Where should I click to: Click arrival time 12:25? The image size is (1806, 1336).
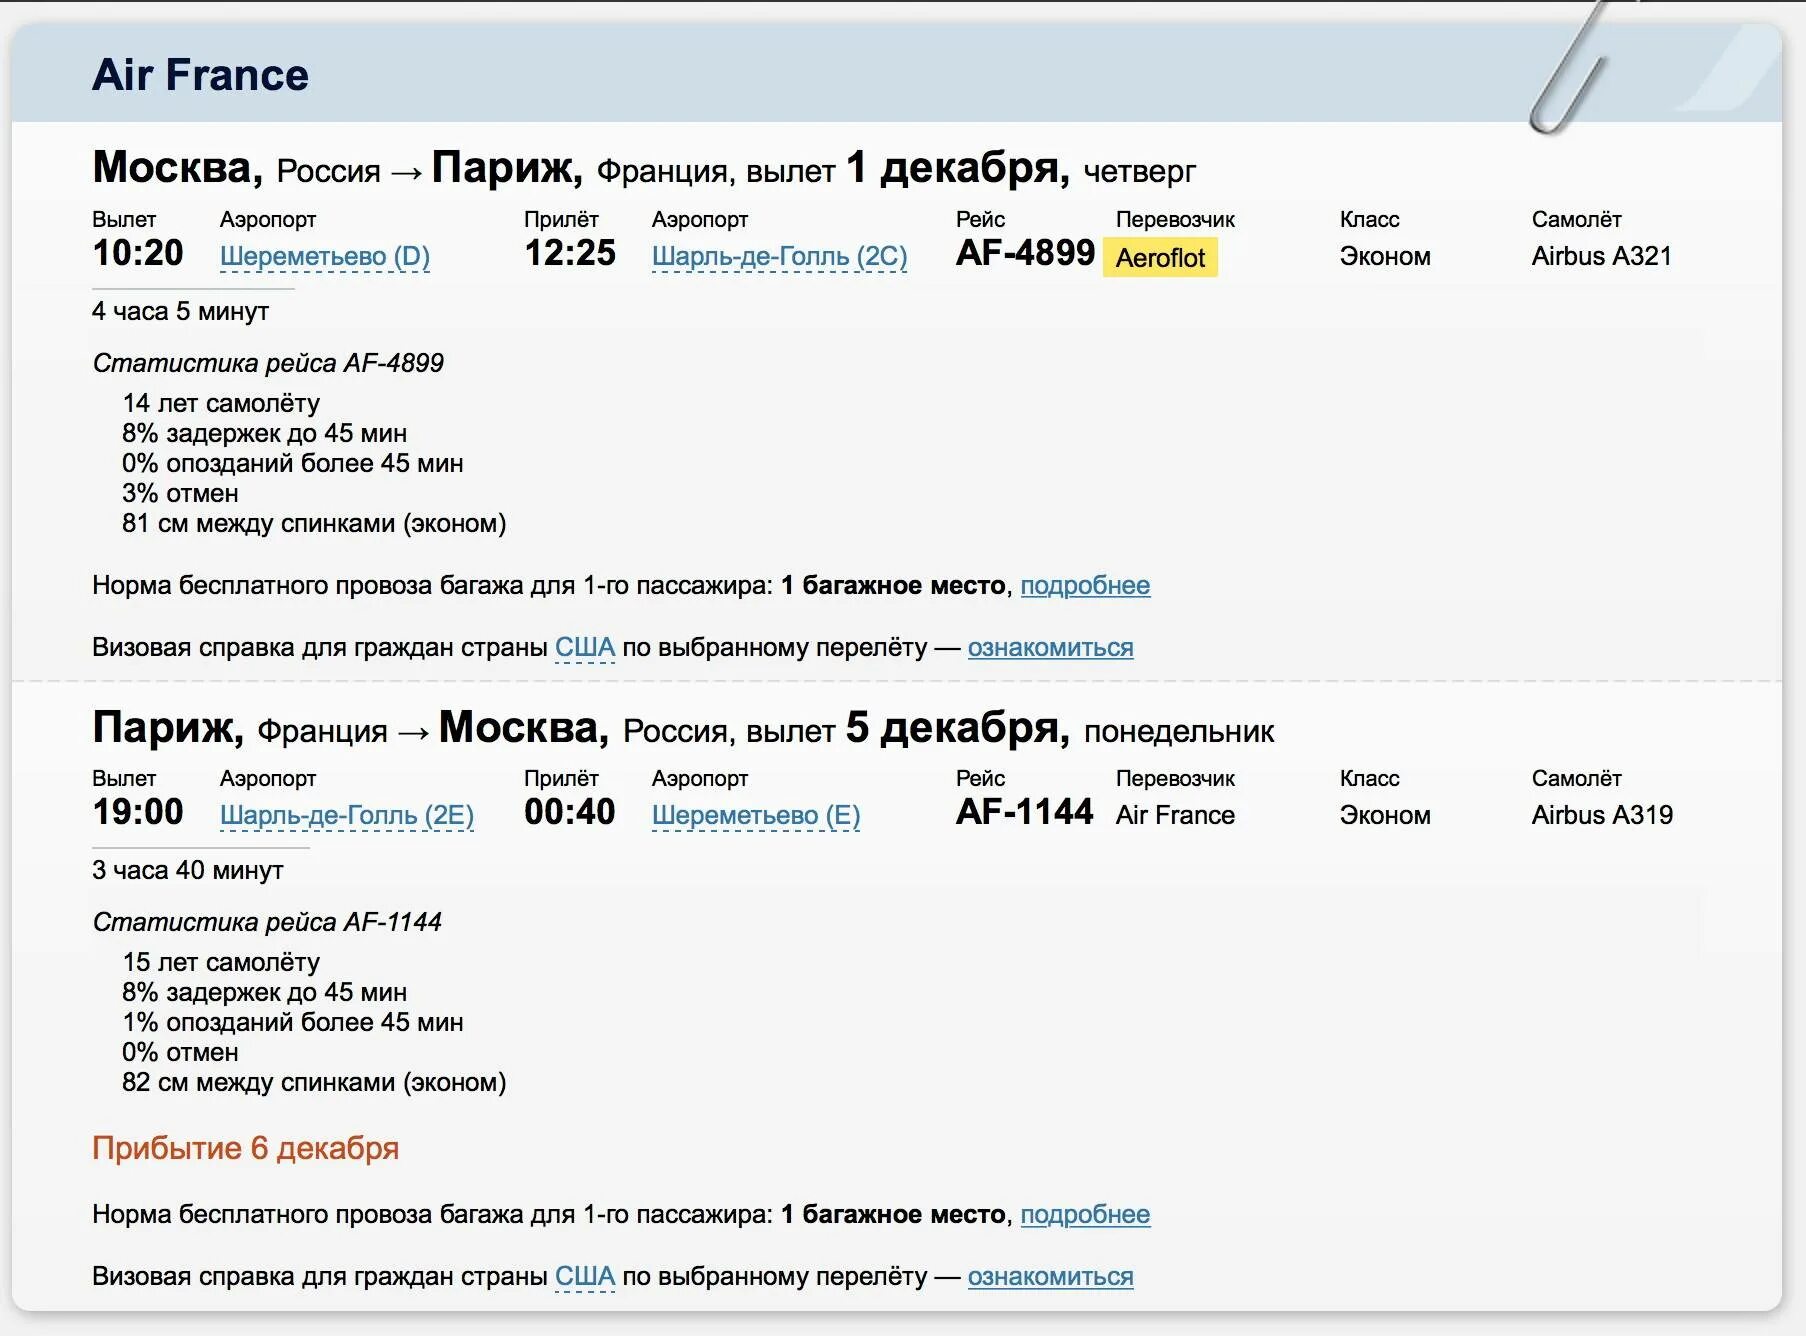pos(570,253)
